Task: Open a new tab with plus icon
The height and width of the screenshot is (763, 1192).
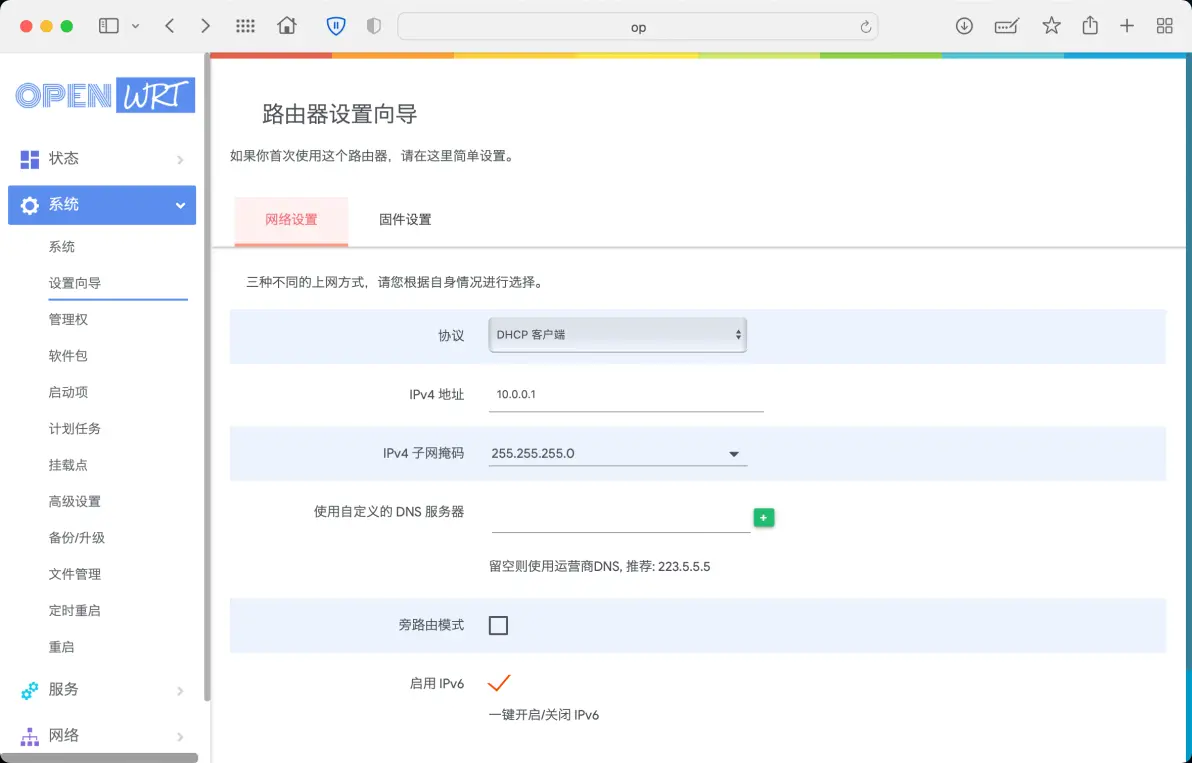Action: tap(1127, 26)
